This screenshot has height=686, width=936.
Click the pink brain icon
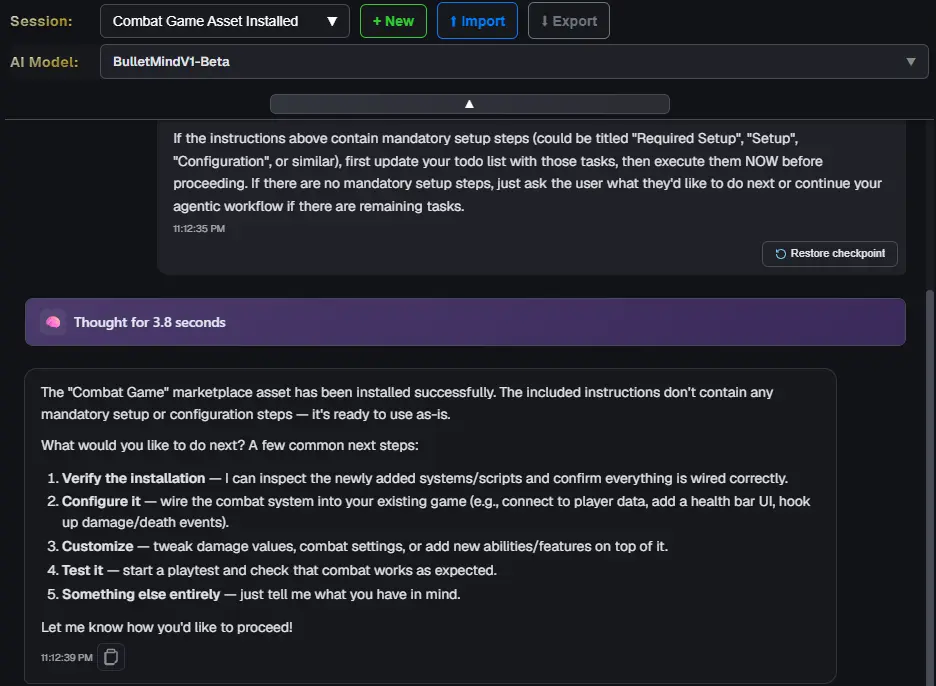click(53, 322)
